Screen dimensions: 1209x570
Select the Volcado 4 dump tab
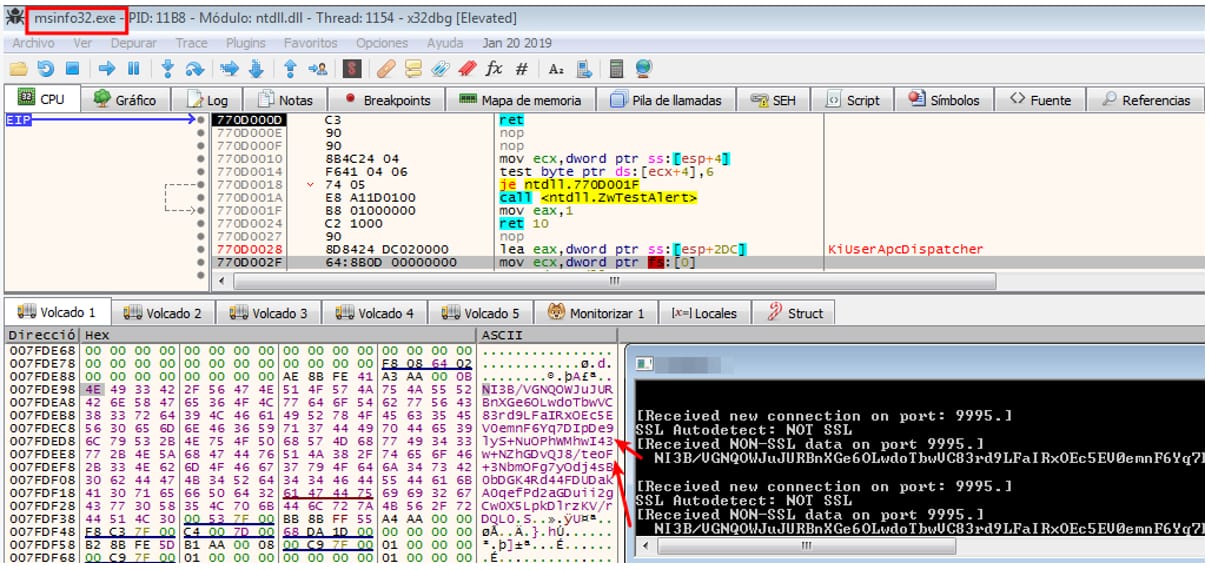376,313
